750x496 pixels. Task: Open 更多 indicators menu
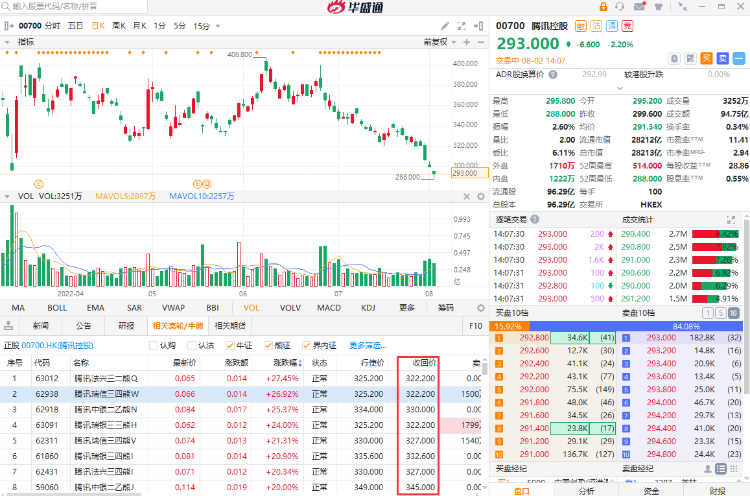pos(407,308)
